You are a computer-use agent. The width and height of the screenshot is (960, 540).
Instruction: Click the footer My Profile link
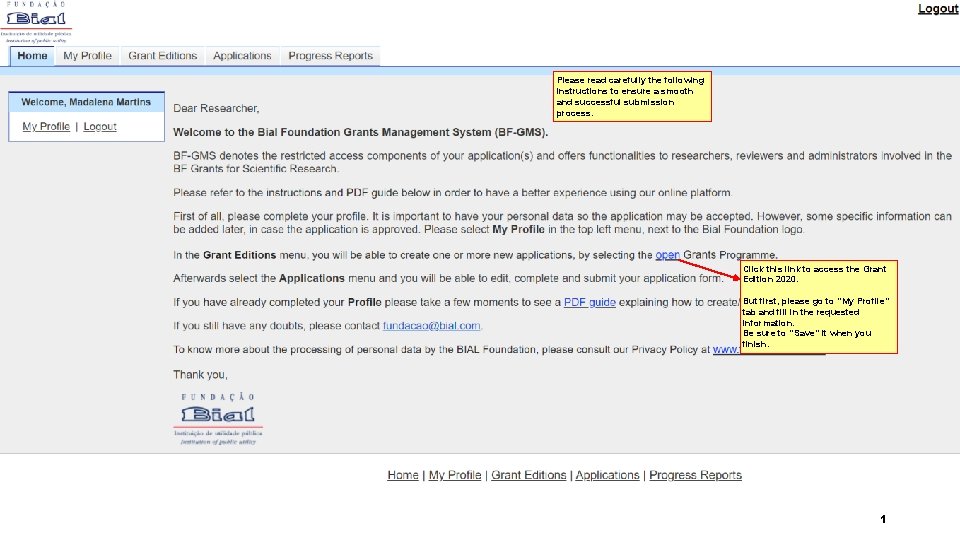point(455,475)
